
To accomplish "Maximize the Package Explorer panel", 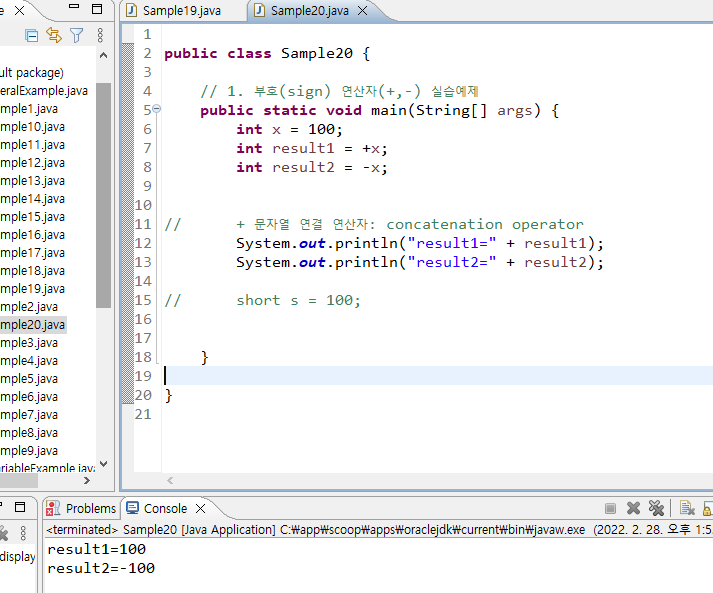I will point(97,9).
